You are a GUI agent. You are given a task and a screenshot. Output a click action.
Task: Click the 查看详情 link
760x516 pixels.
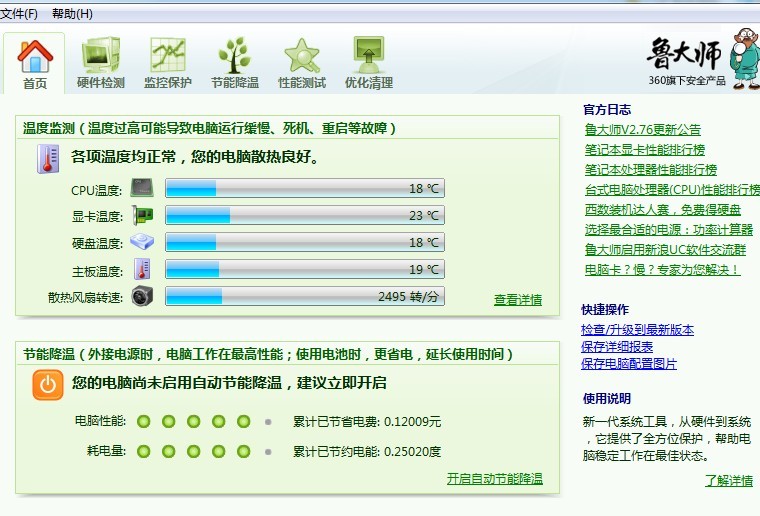[x=517, y=300]
